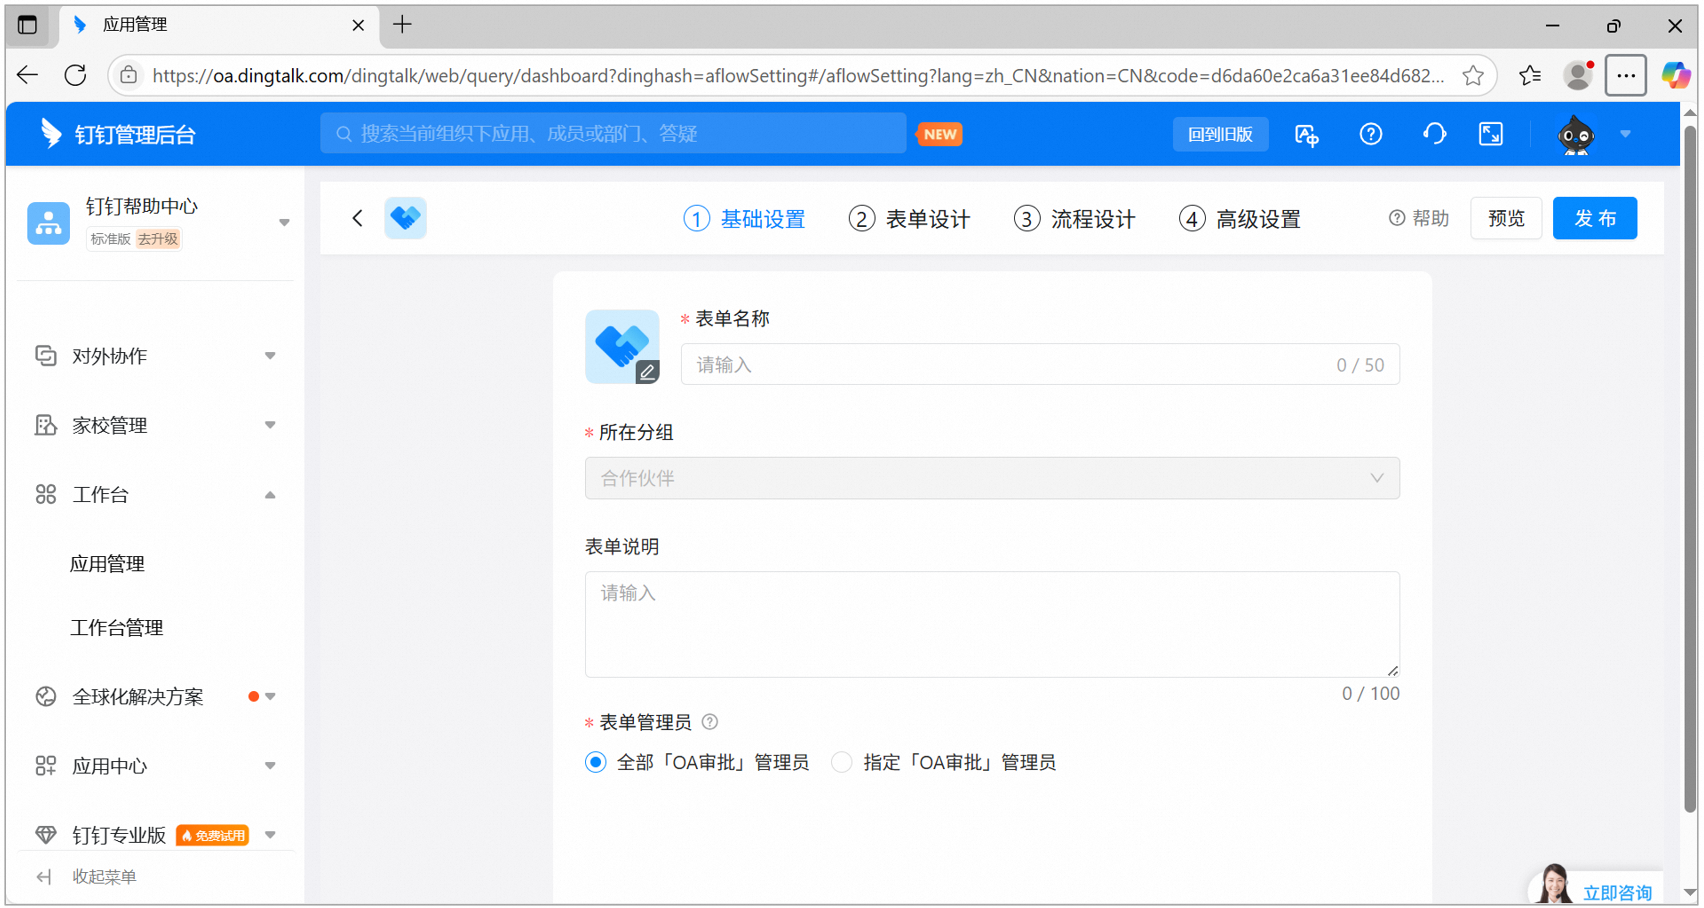The image size is (1704, 908).
Task: Click the 免费试用 badge
Action: (x=212, y=835)
